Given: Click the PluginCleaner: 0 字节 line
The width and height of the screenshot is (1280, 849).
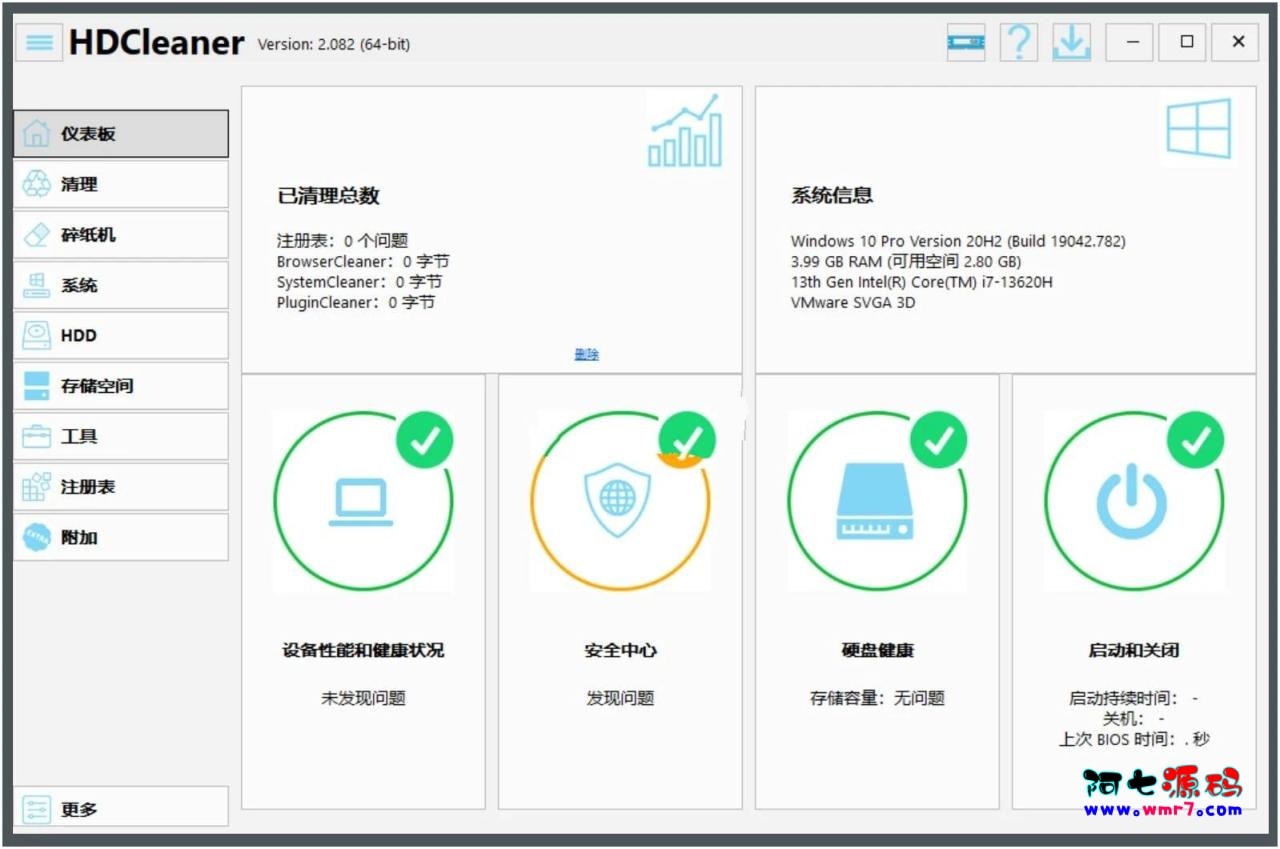Looking at the screenshot, I should click(x=356, y=302).
